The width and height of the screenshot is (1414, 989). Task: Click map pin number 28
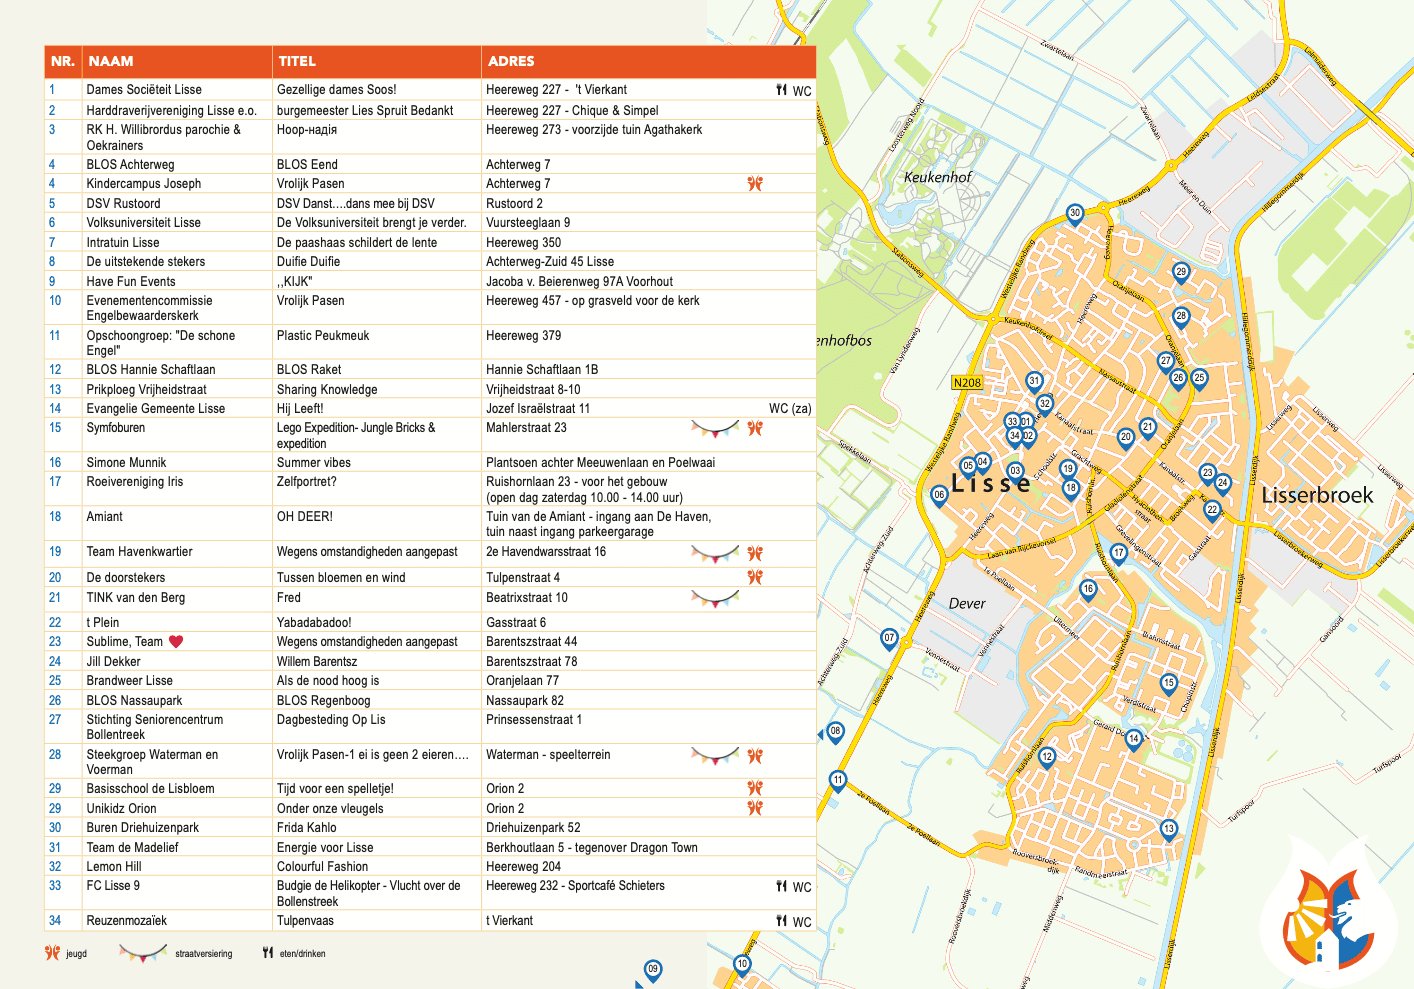(1181, 317)
